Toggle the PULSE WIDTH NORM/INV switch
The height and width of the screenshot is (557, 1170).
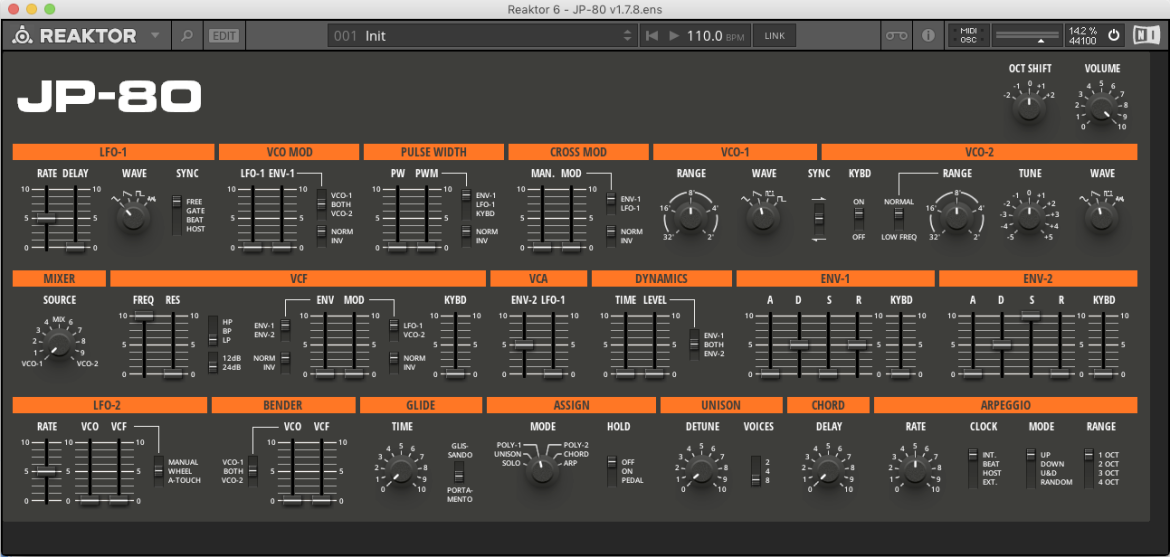466,236
